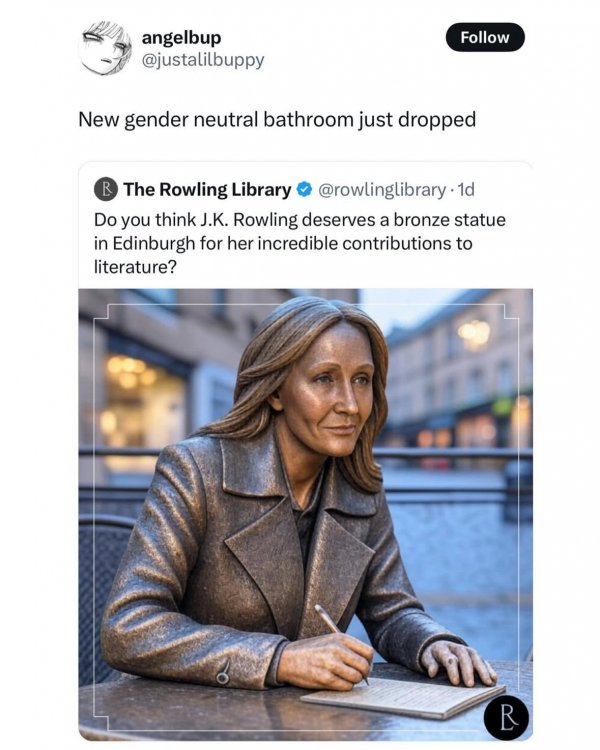
Task: Click the 1d timestamp on quoted post
Action: point(466,190)
